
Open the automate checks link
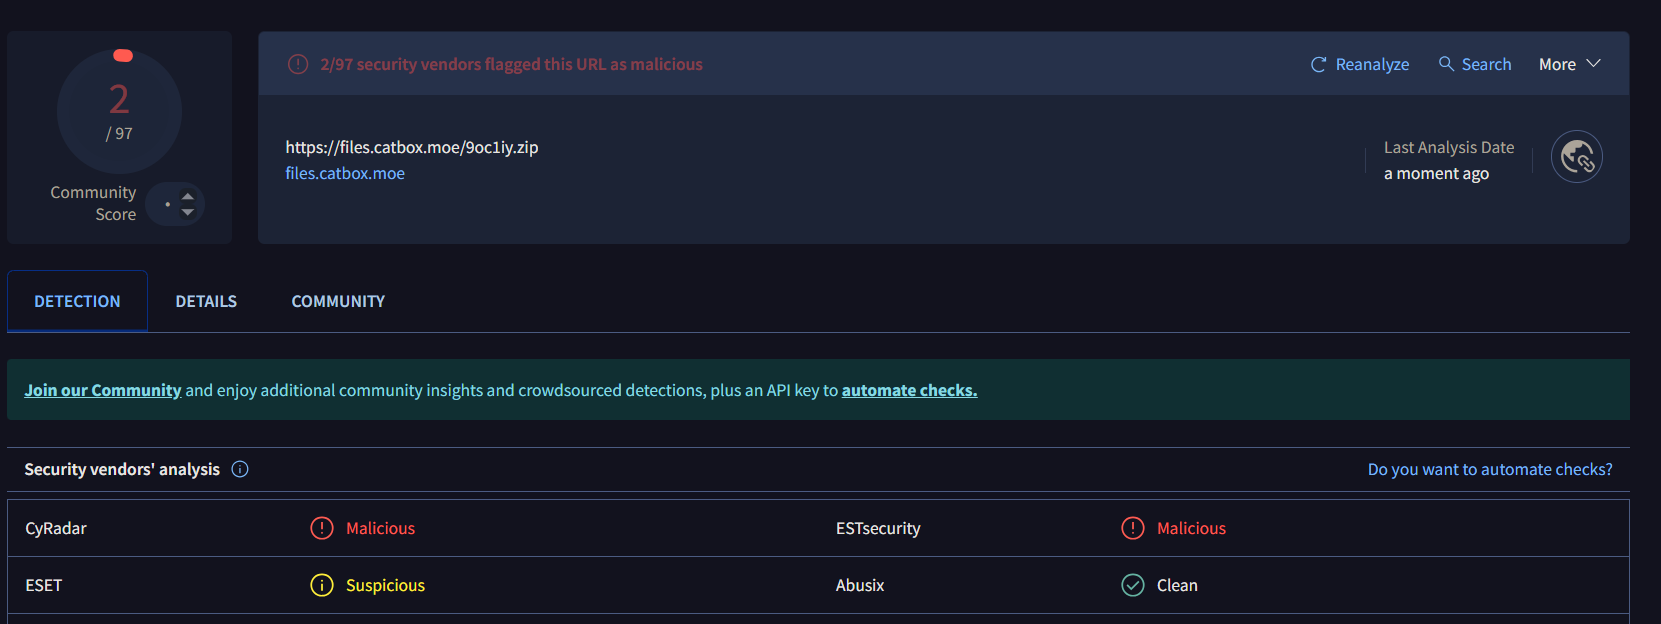[909, 390]
